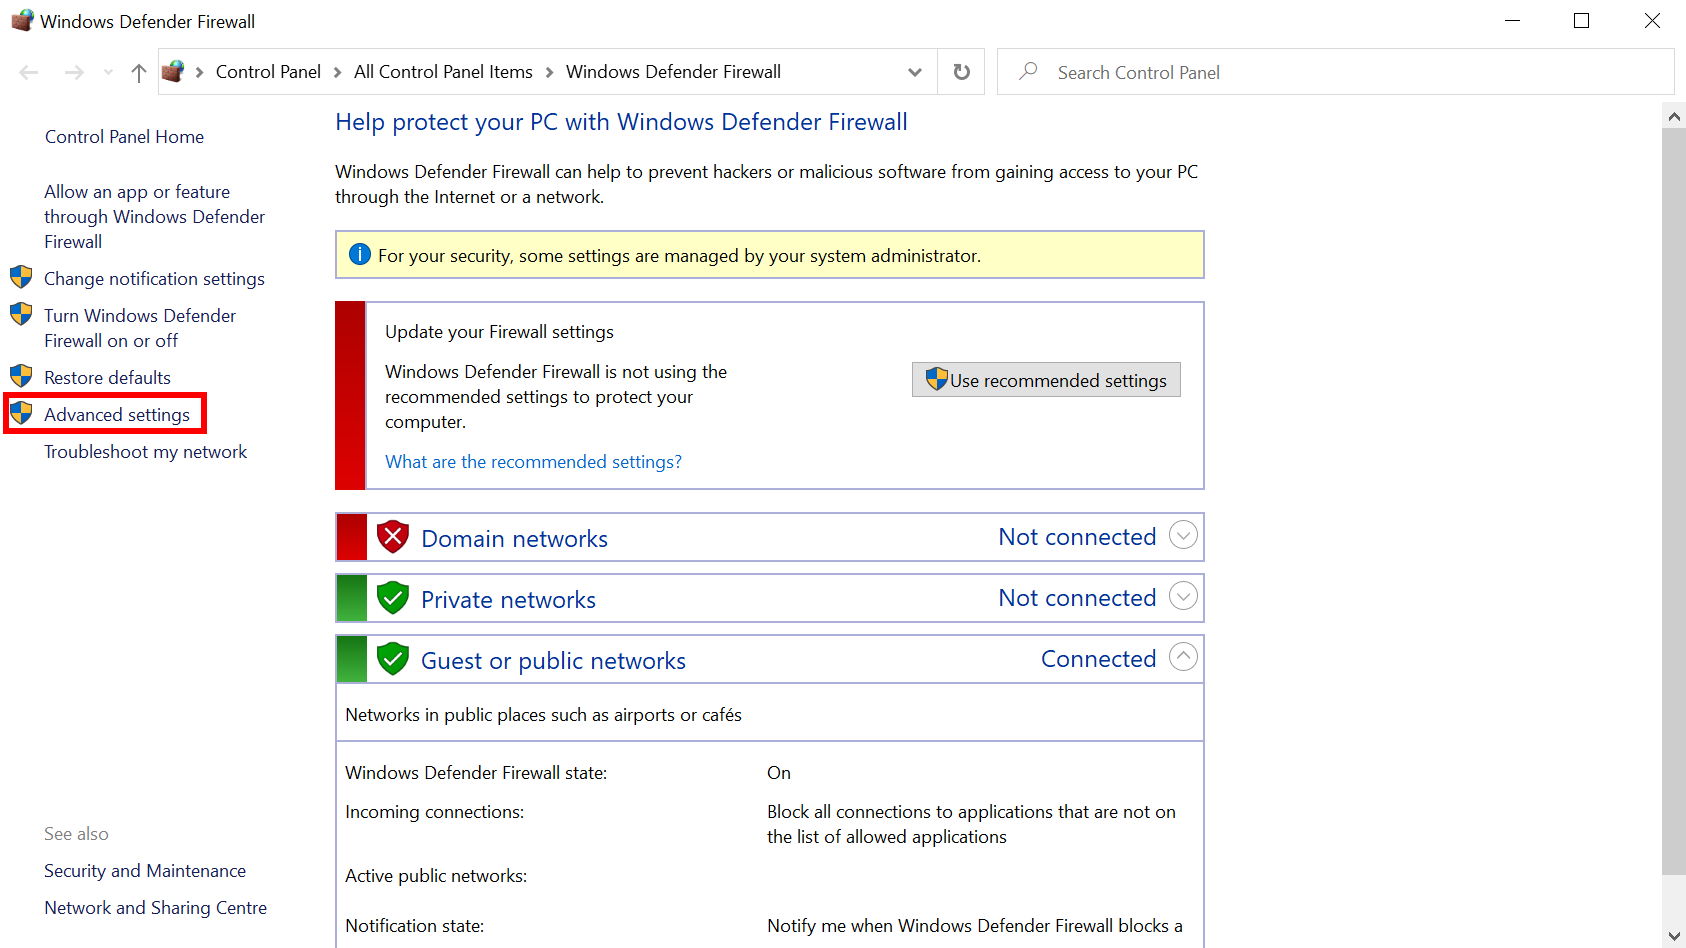The image size is (1686, 948).
Task: Click shield icon beside Restore defaults
Action: pyautogui.click(x=21, y=376)
